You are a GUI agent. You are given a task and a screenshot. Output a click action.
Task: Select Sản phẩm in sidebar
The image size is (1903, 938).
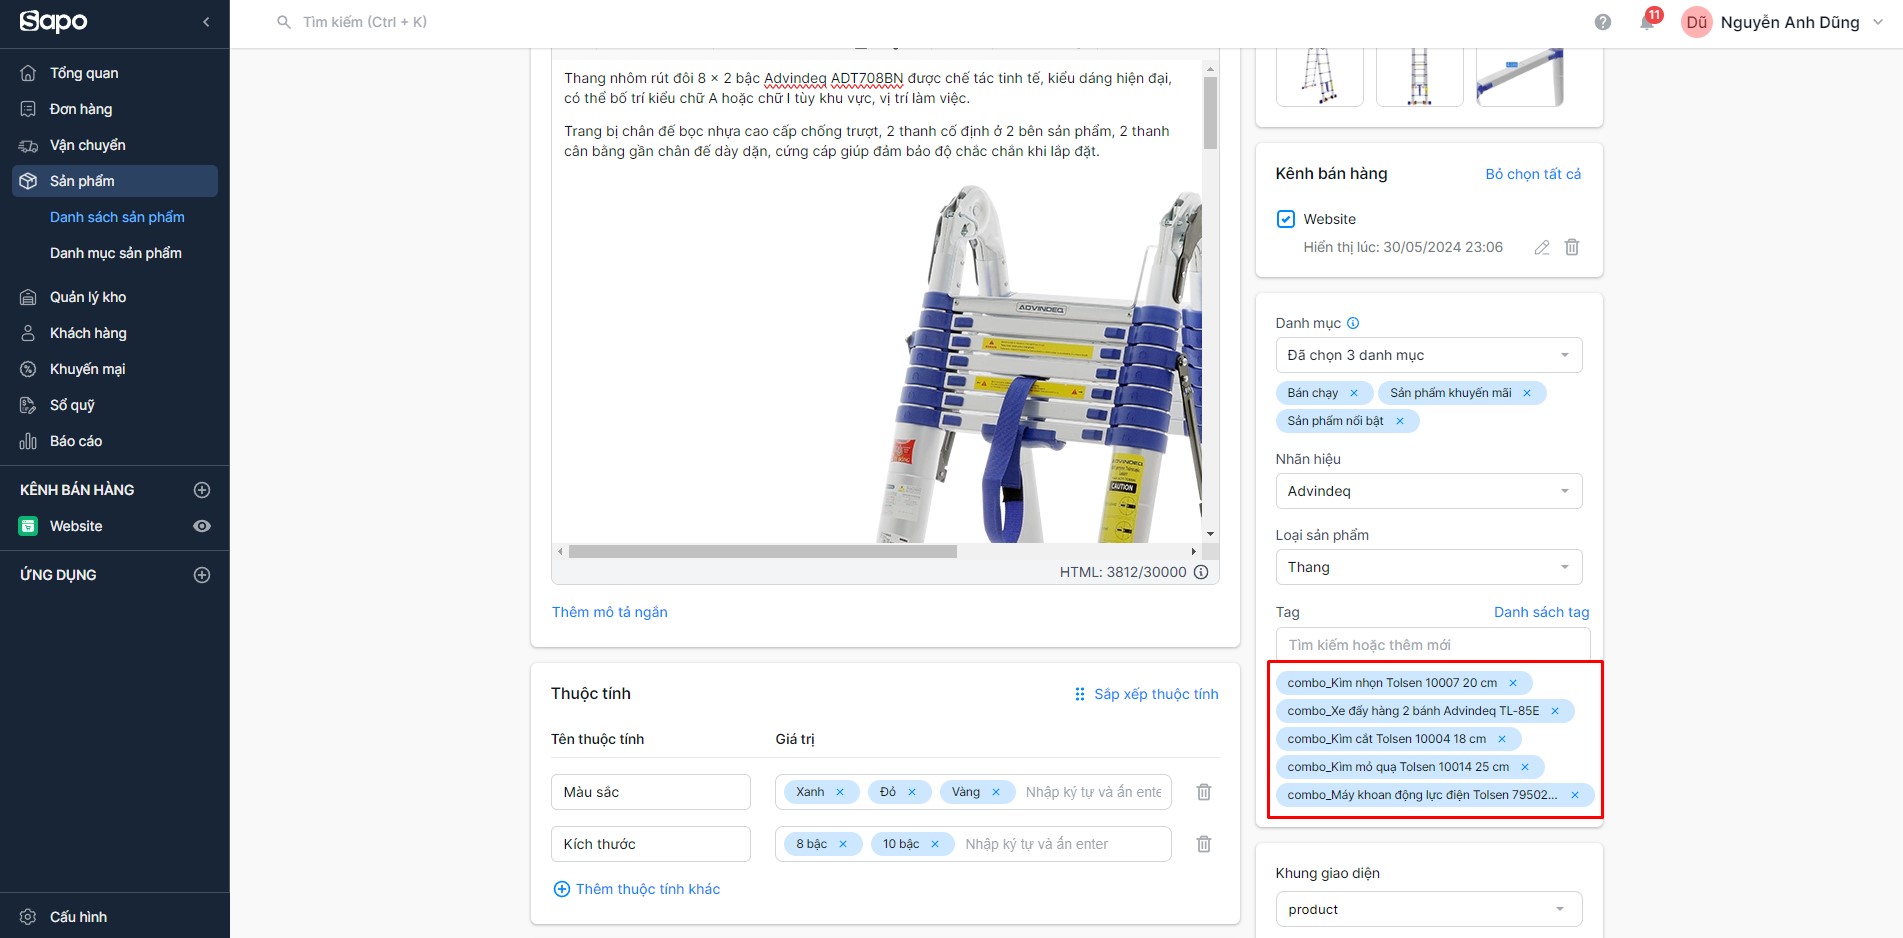(115, 181)
